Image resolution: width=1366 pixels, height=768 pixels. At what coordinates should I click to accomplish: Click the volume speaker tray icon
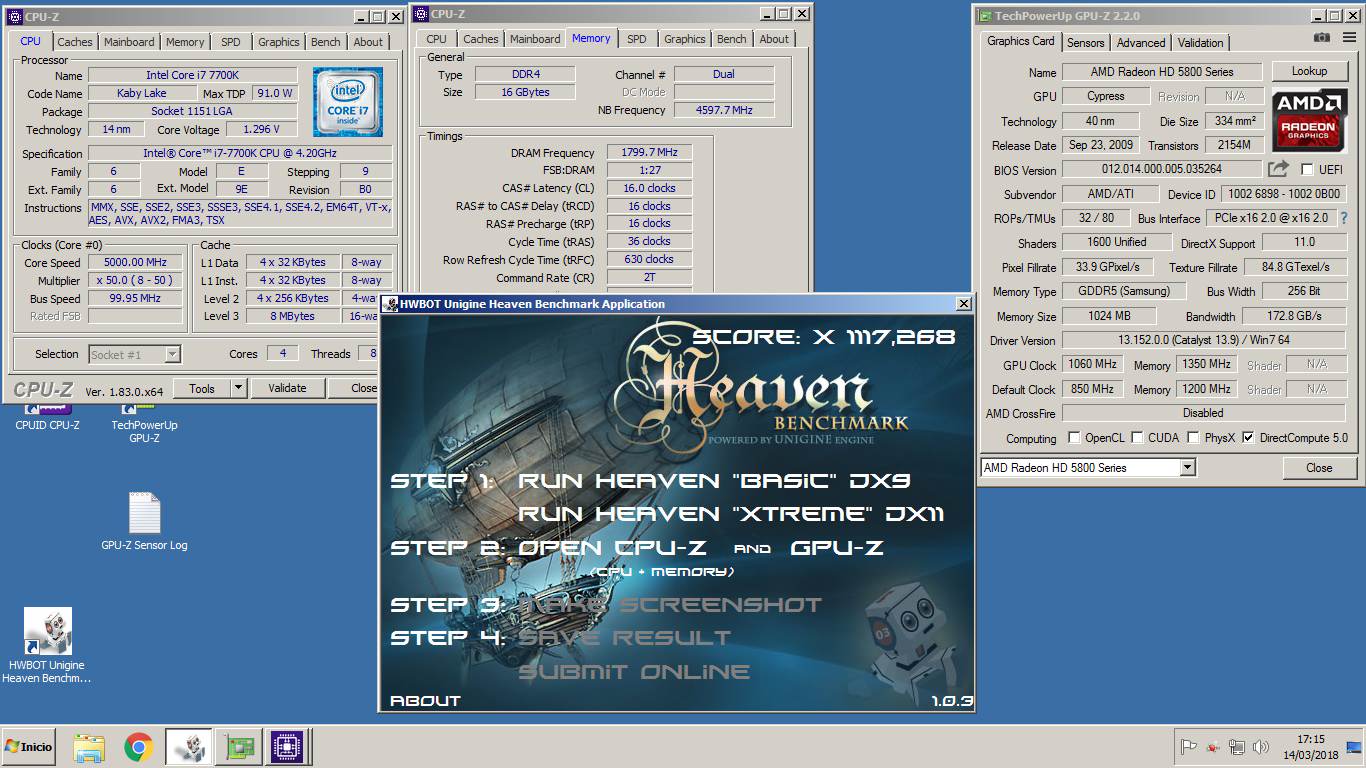pyautogui.click(x=1261, y=747)
